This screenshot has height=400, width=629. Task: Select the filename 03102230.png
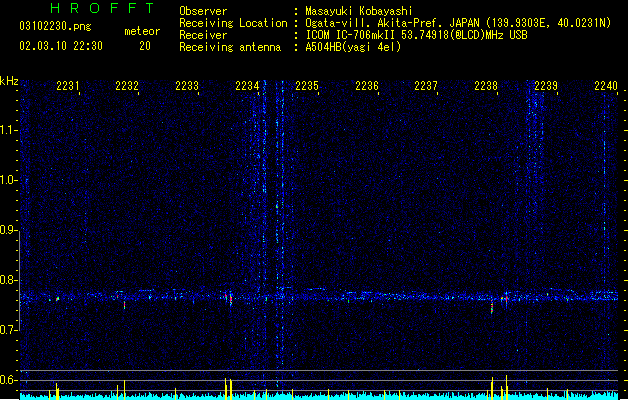point(55,26)
